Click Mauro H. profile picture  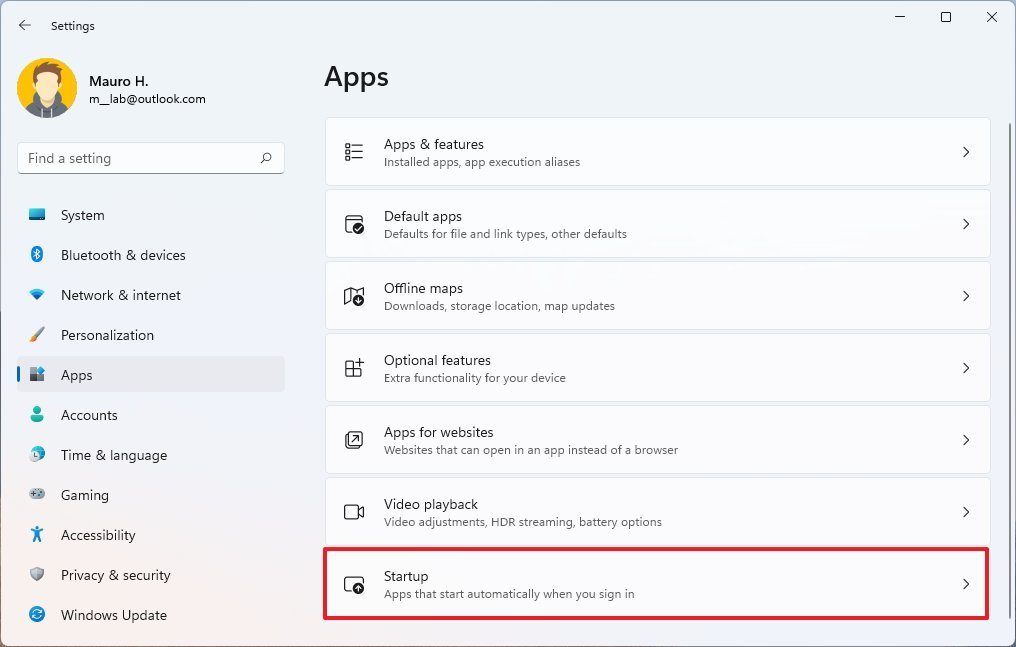click(47, 88)
